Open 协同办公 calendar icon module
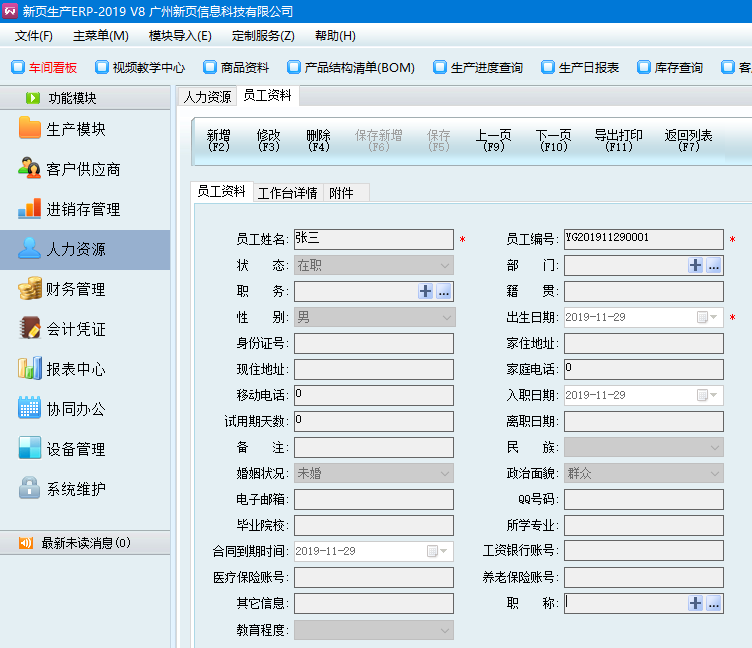This screenshot has width=752, height=648. [x=30, y=409]
